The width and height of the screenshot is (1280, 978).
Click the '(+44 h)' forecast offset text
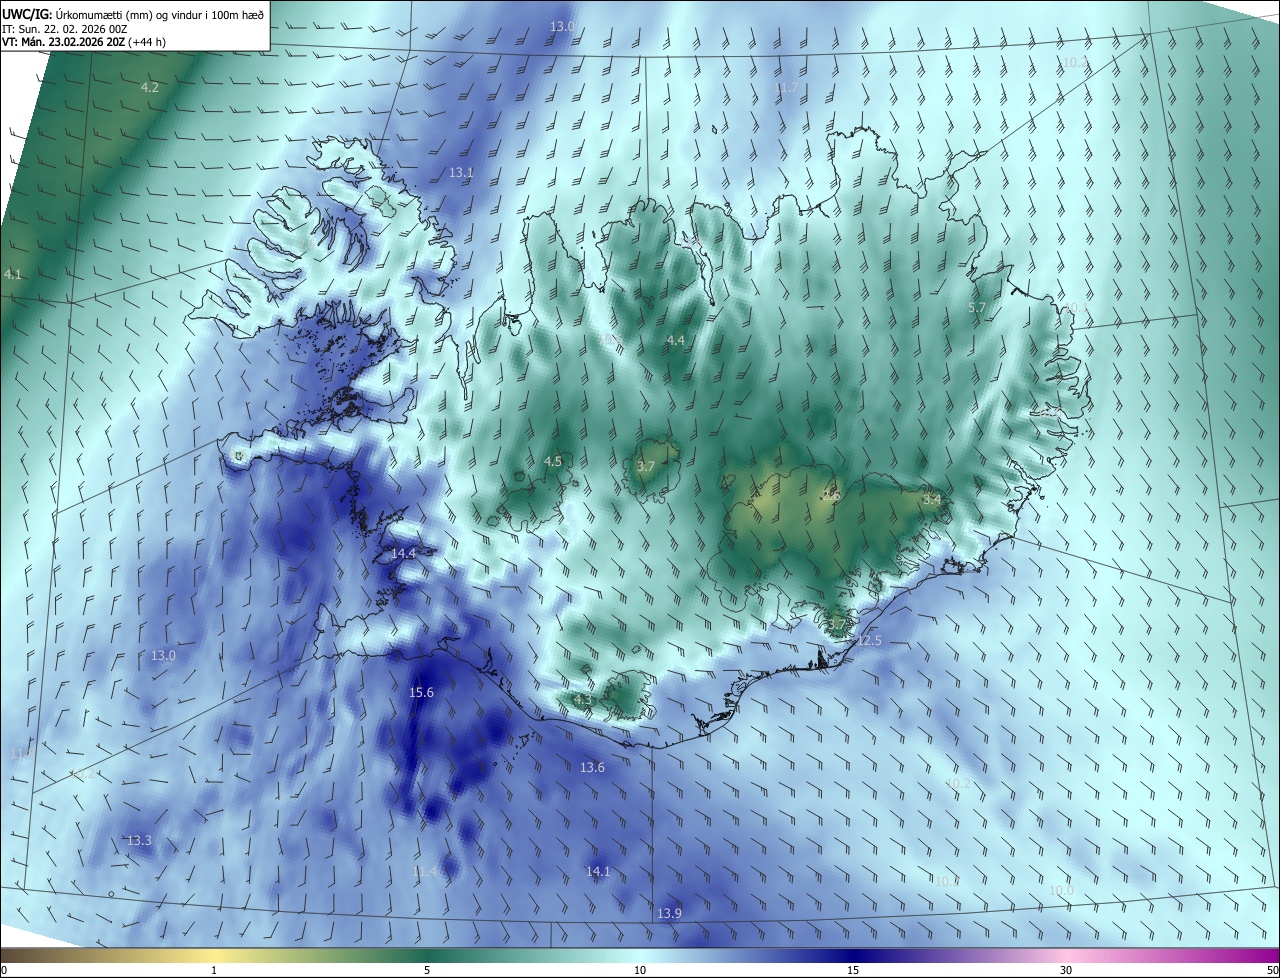pos(147,42)
